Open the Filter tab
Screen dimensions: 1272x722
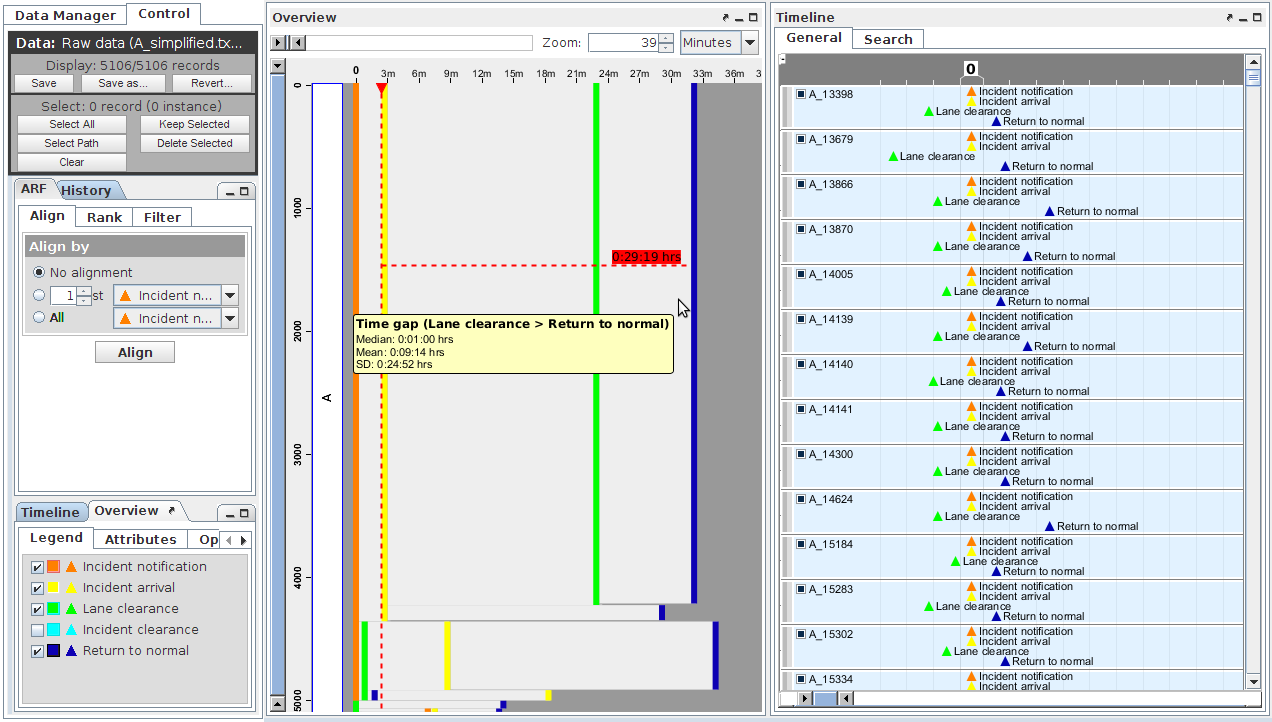point(162,217)
